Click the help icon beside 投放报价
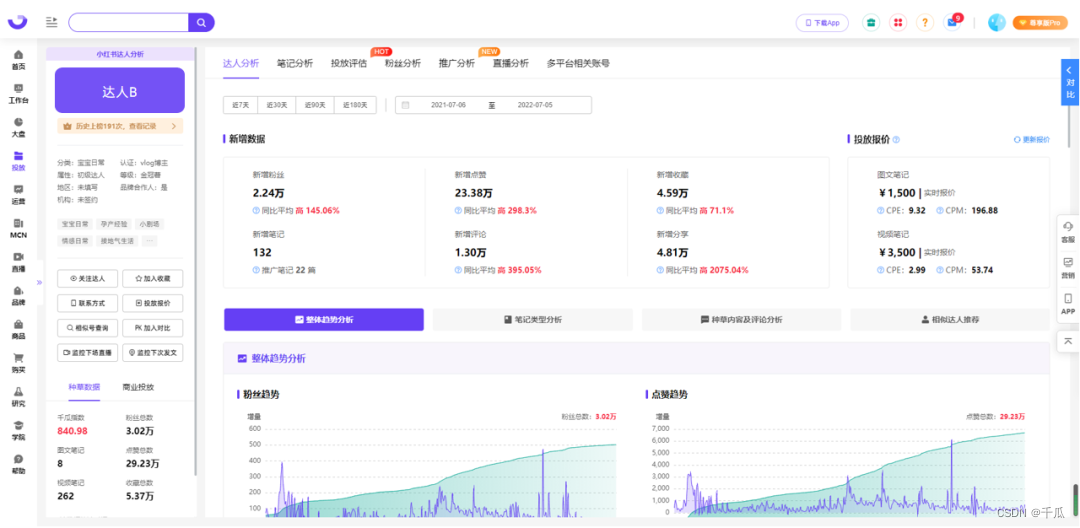This screenshot has height=528, width=1080. coord(896,140)
